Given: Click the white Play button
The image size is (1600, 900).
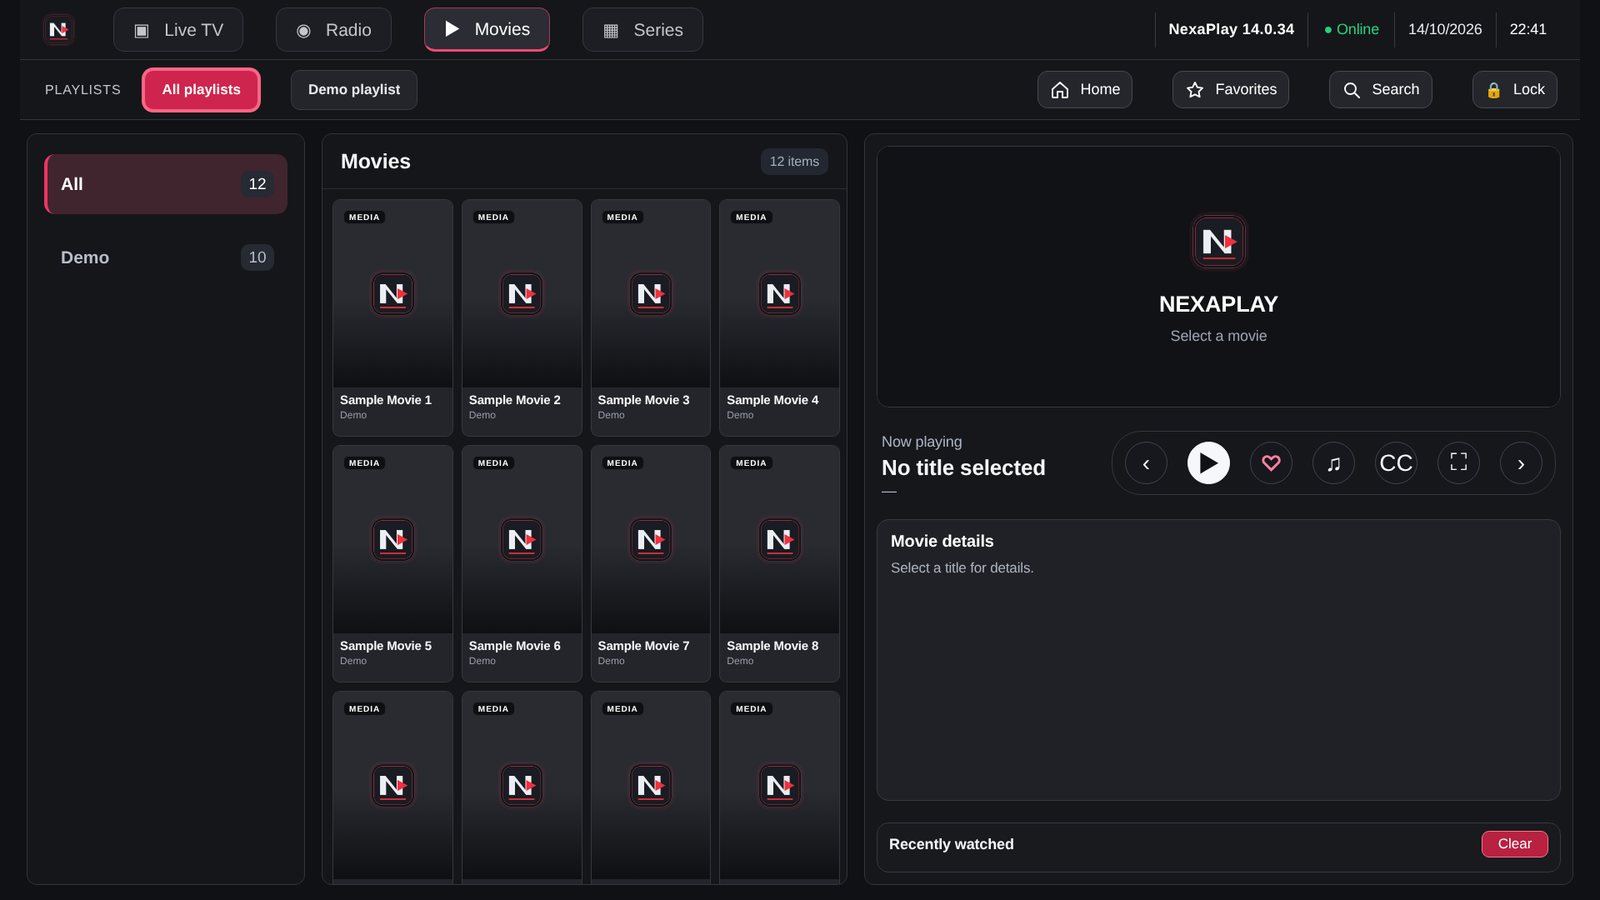Looking at the screenshot, I should tap(1208, 463).
